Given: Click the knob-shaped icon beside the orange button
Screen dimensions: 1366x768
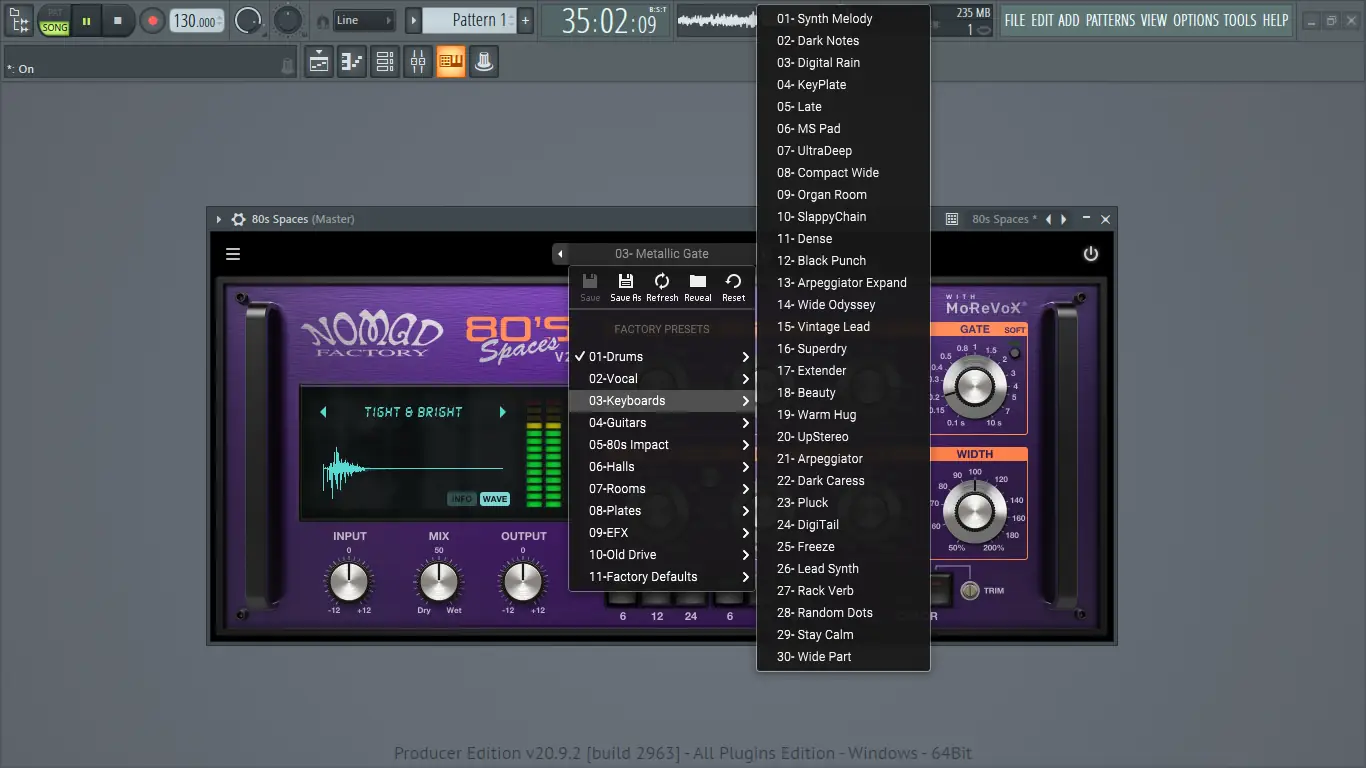Looking at the screenshot, I should [x=484, y=62].
